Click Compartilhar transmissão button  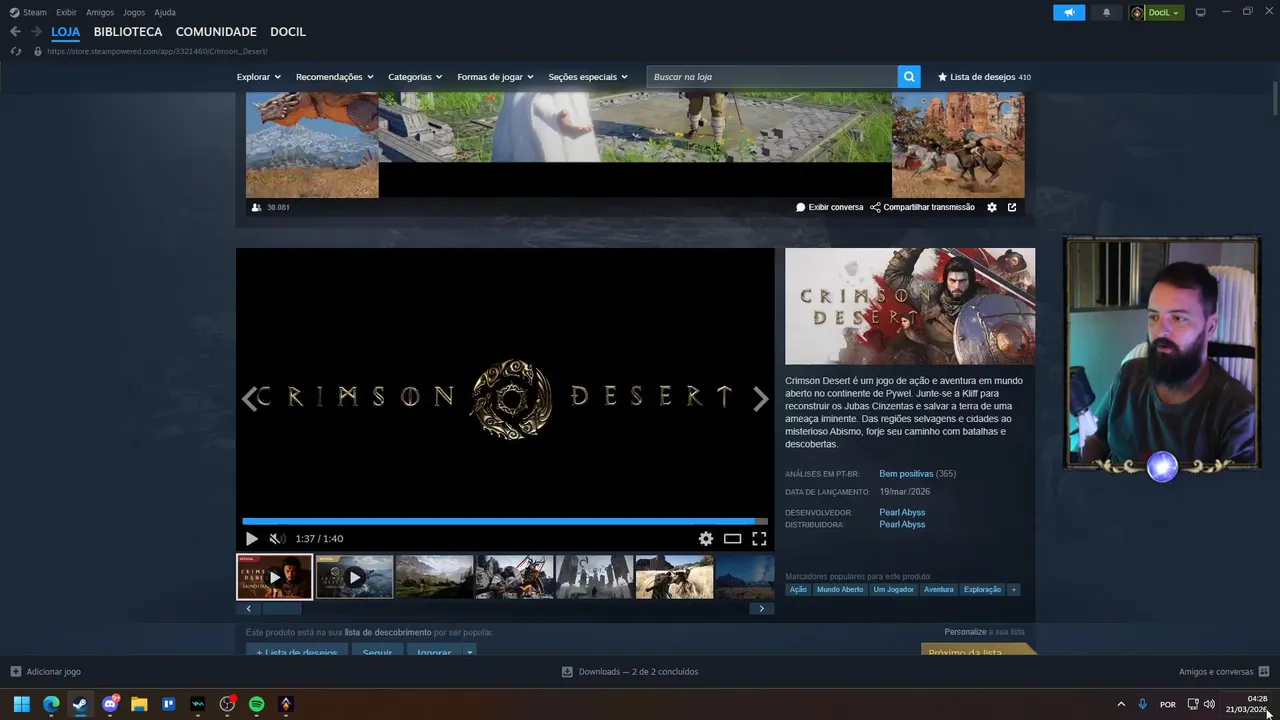(x=922, y=207)
